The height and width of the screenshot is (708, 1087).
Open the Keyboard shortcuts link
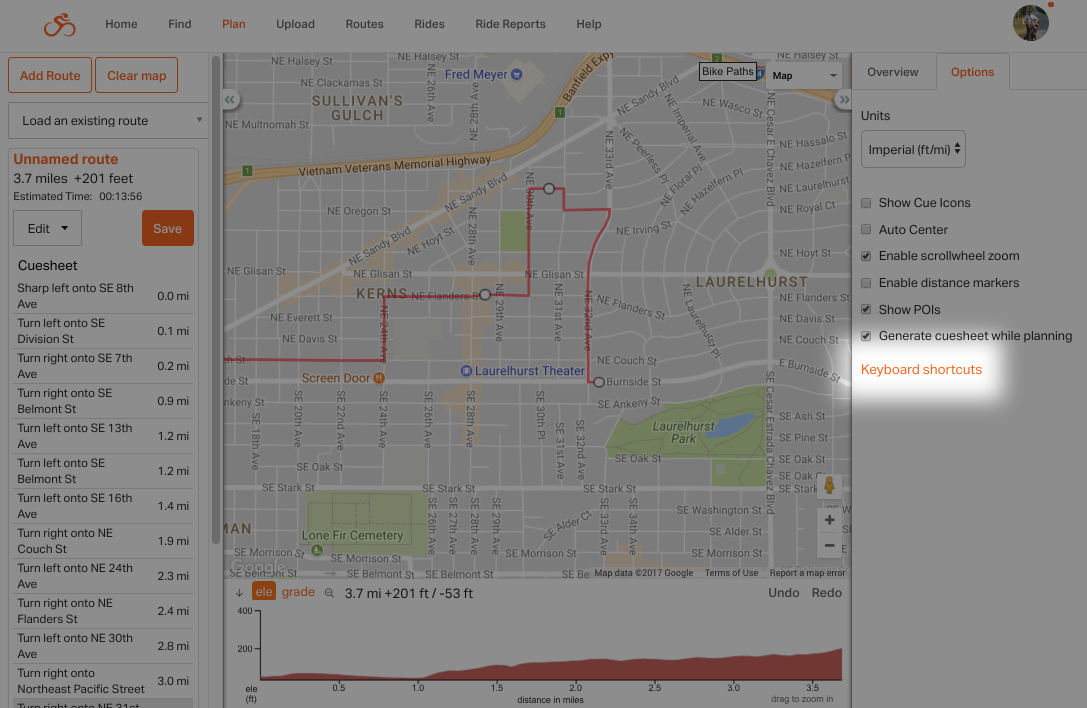(x=921, y=370)
